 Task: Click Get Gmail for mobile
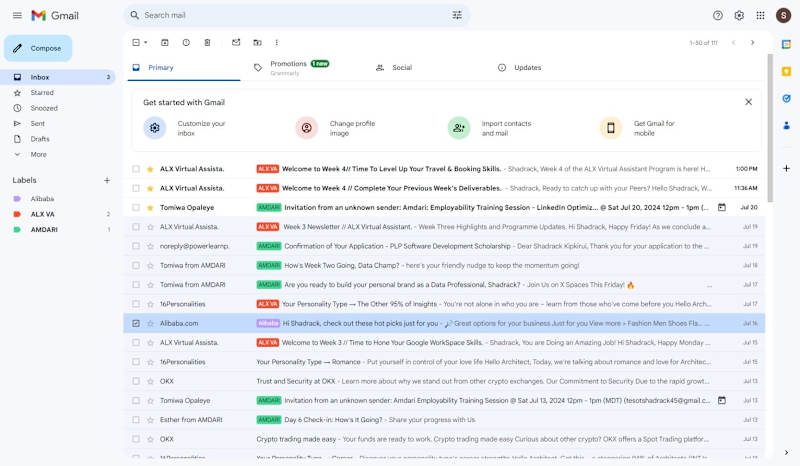tap(638, 128)
